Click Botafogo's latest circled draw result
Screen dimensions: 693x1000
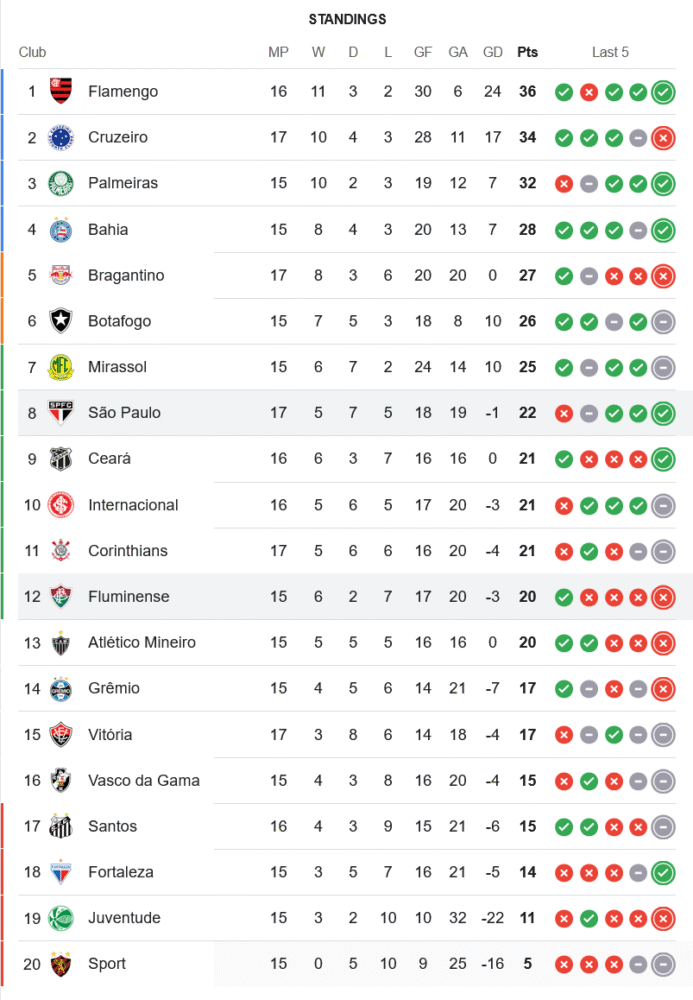point(662,321)
